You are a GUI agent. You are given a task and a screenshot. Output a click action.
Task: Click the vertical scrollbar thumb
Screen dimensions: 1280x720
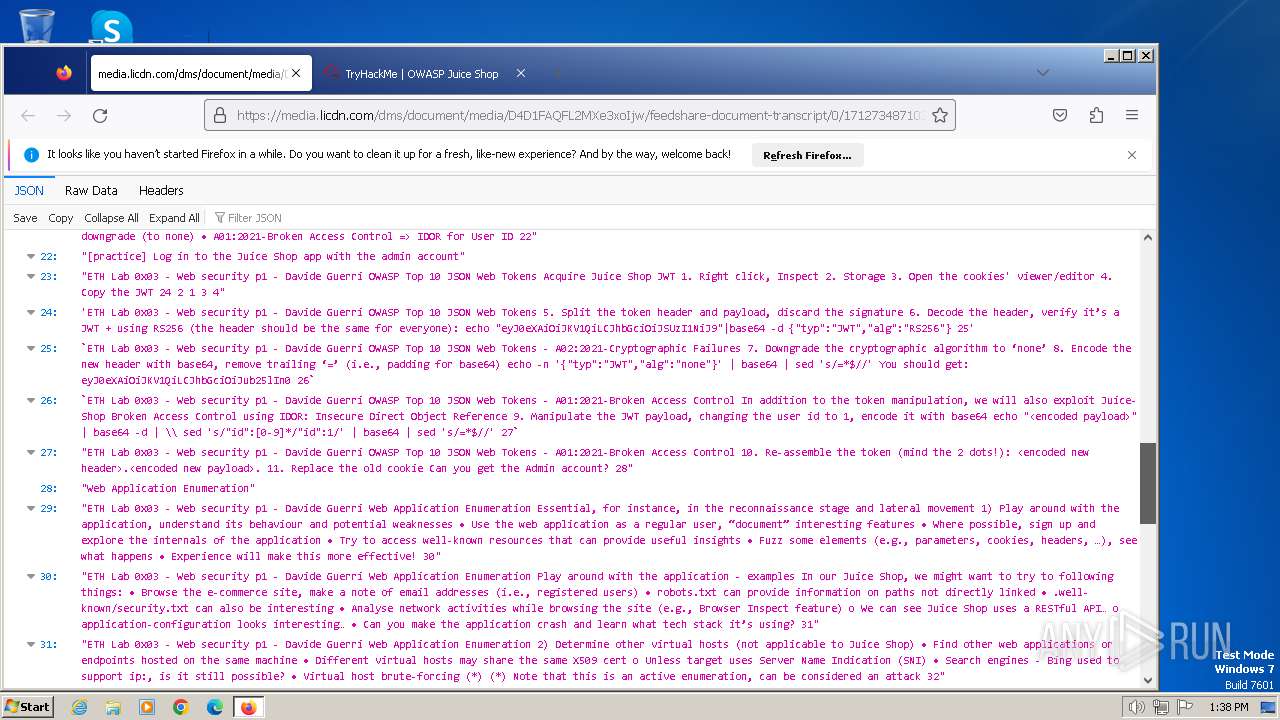coord(1147,483)
